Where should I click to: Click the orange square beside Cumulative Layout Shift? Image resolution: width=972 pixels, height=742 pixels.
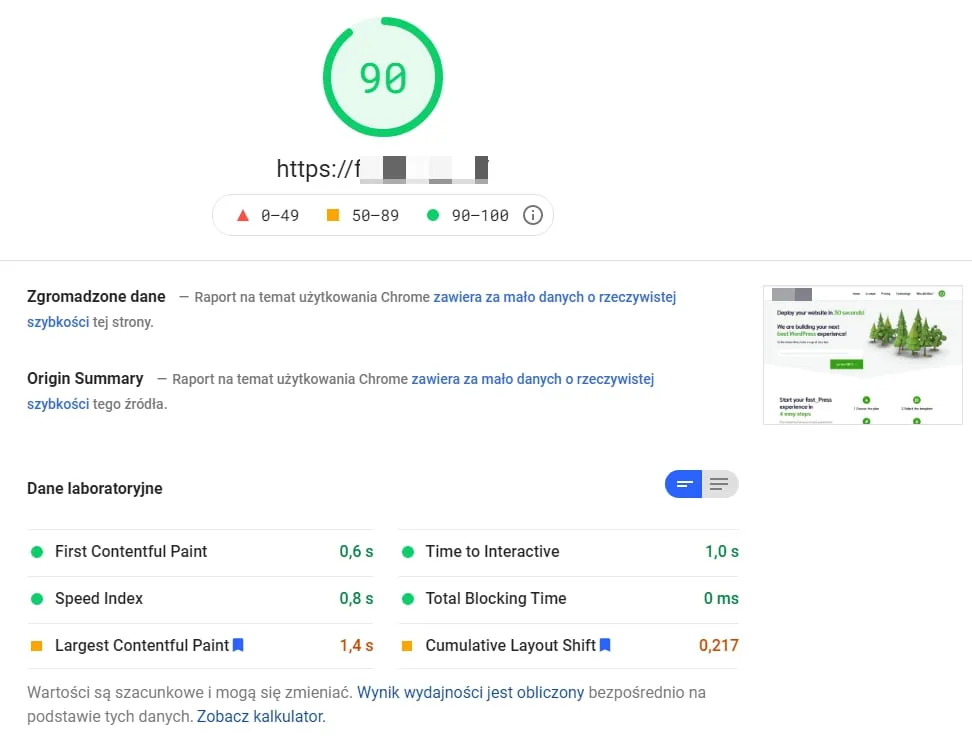point(405,645)
